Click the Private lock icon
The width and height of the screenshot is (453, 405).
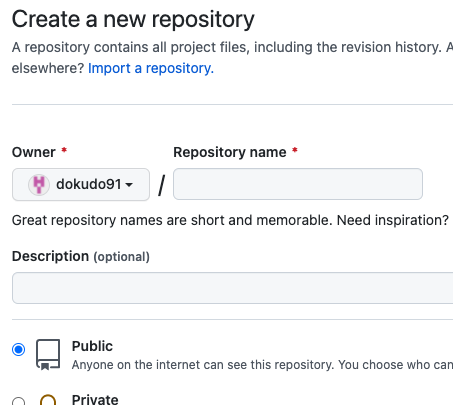48,400
